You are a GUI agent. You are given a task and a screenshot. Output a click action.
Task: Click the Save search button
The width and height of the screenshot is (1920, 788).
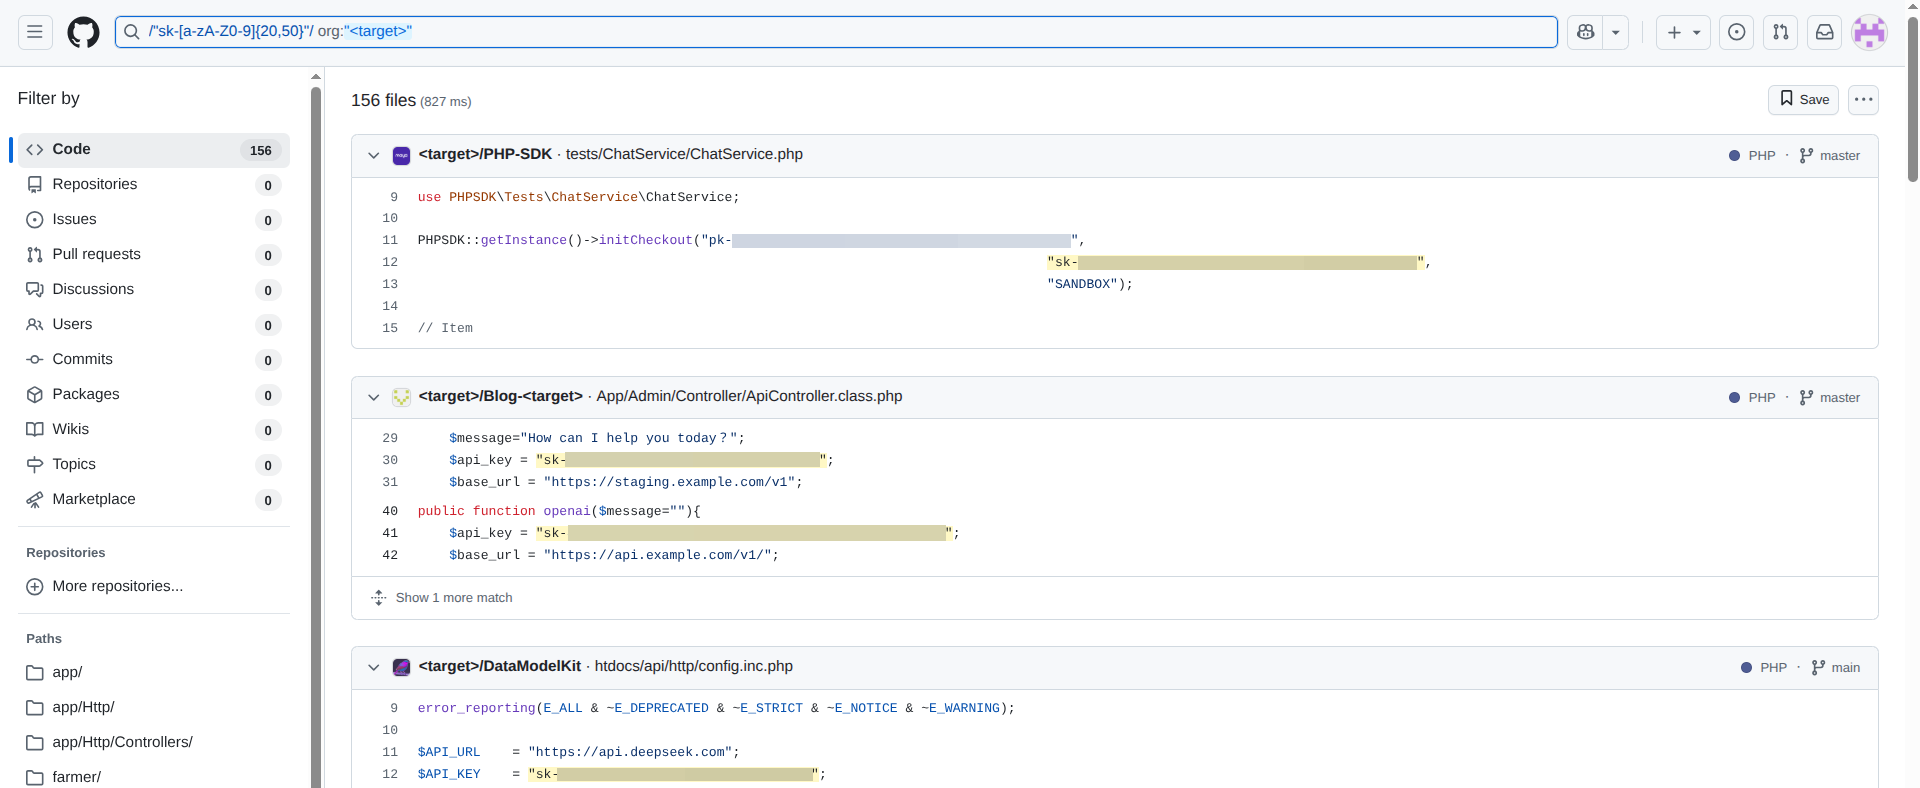click(1803, 99)
